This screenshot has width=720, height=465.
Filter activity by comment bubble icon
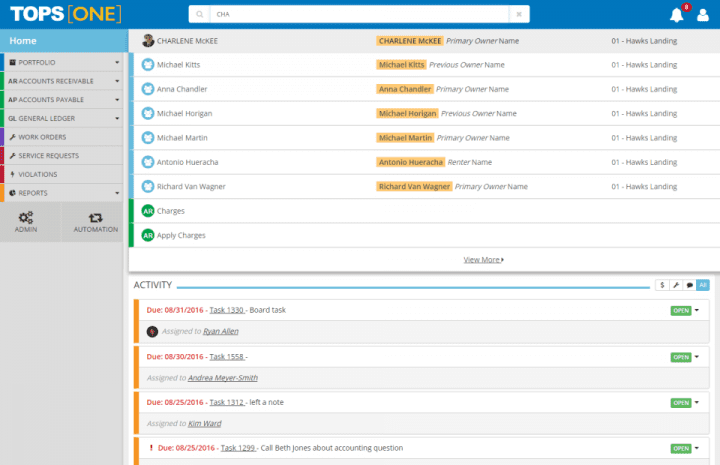(x=689, y=285)
